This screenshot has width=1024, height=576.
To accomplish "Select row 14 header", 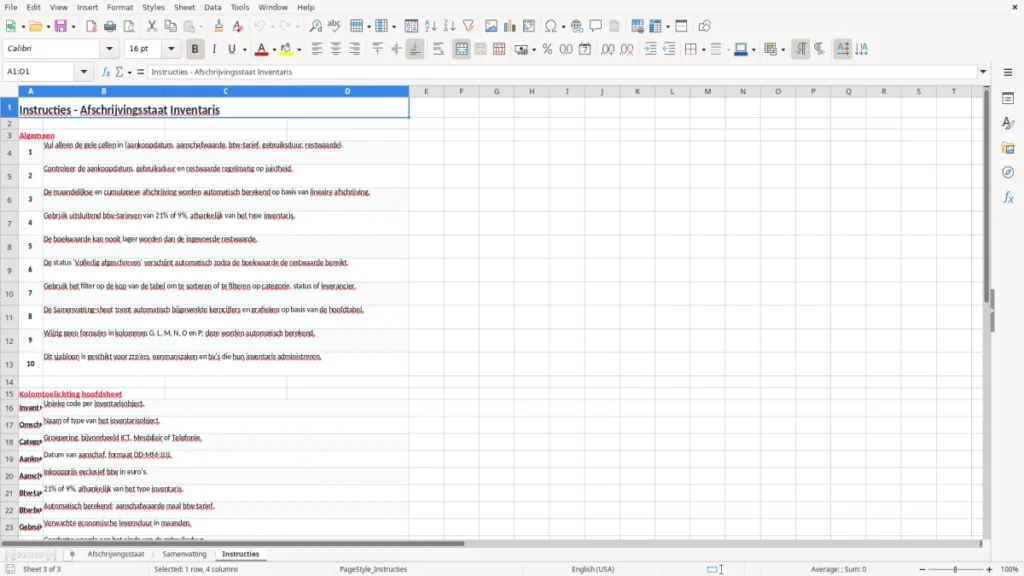I will [x=9, y=382].
